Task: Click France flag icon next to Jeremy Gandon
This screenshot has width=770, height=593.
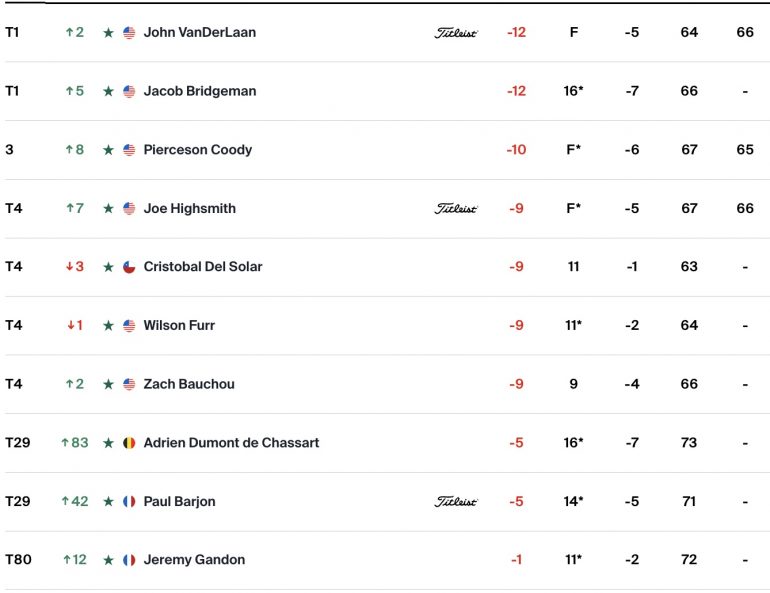Action: tap(129, 560)
